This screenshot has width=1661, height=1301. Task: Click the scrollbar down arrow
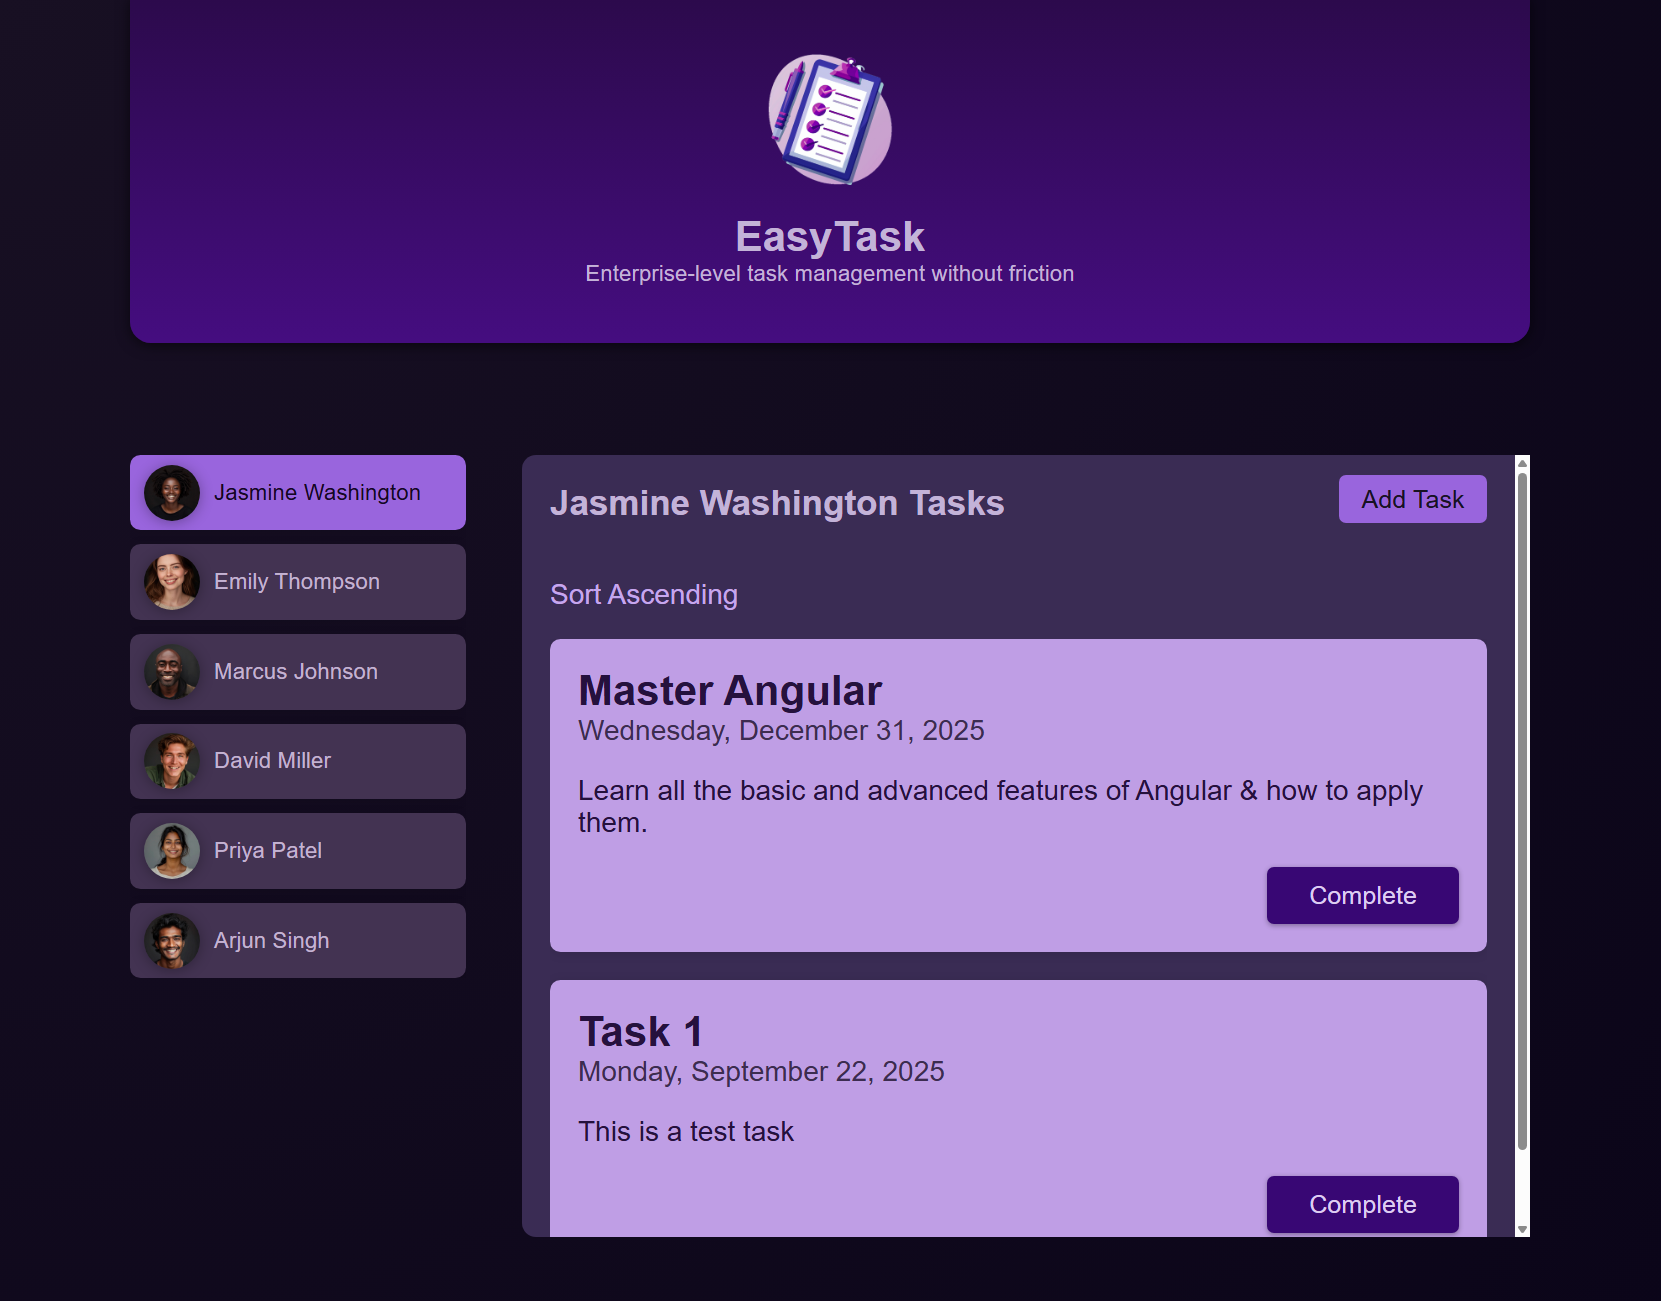tap(1522, 1230)
